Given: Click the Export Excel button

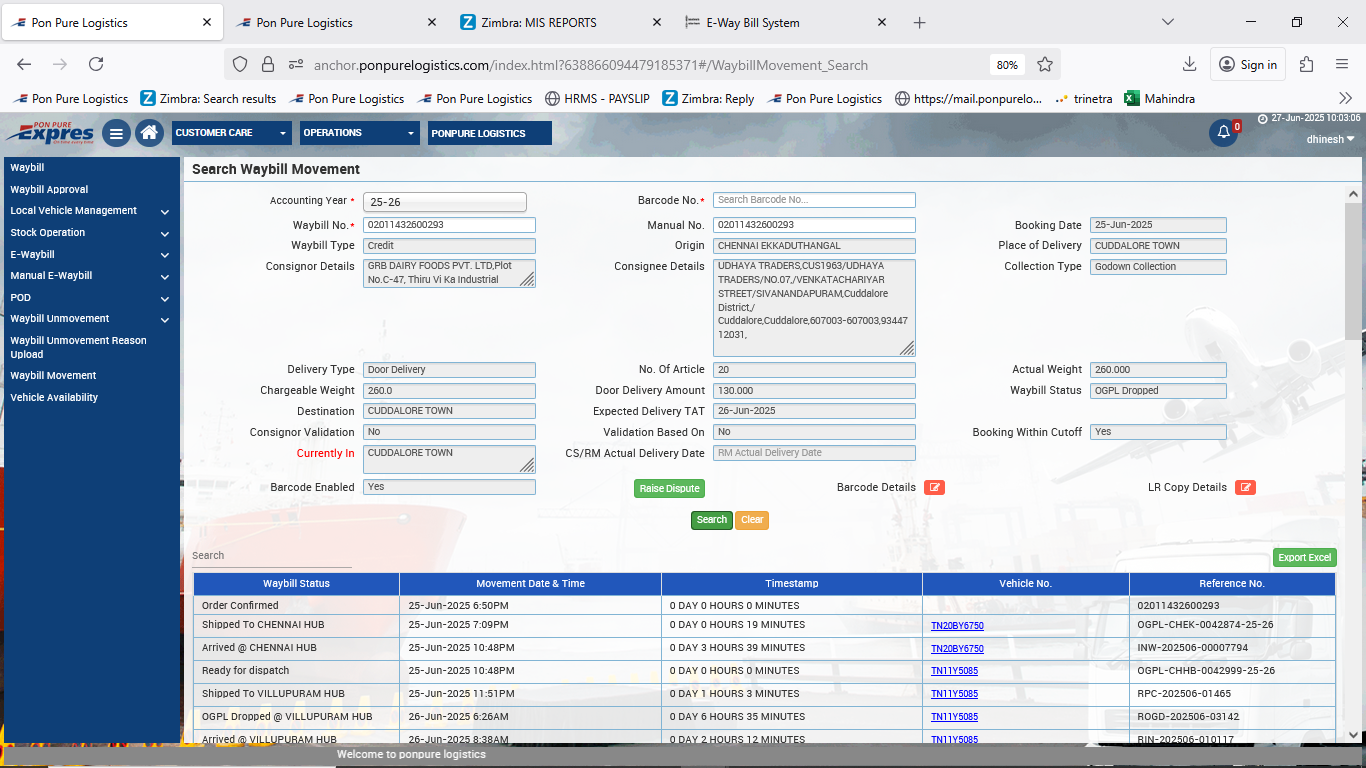Looking at the screenshot, I should click(x=1304, y=558).
